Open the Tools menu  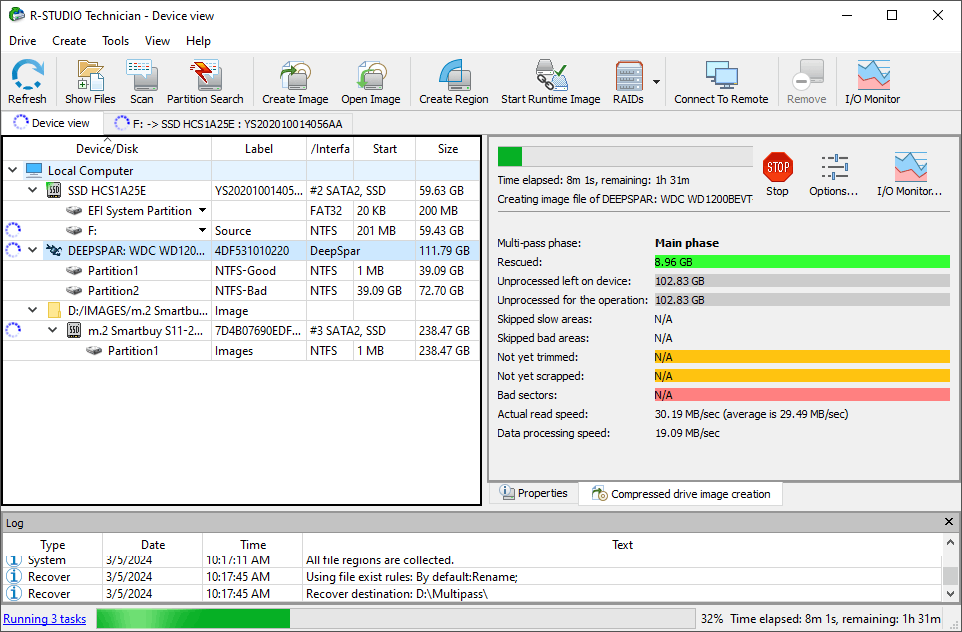click(x=115, y=40)
